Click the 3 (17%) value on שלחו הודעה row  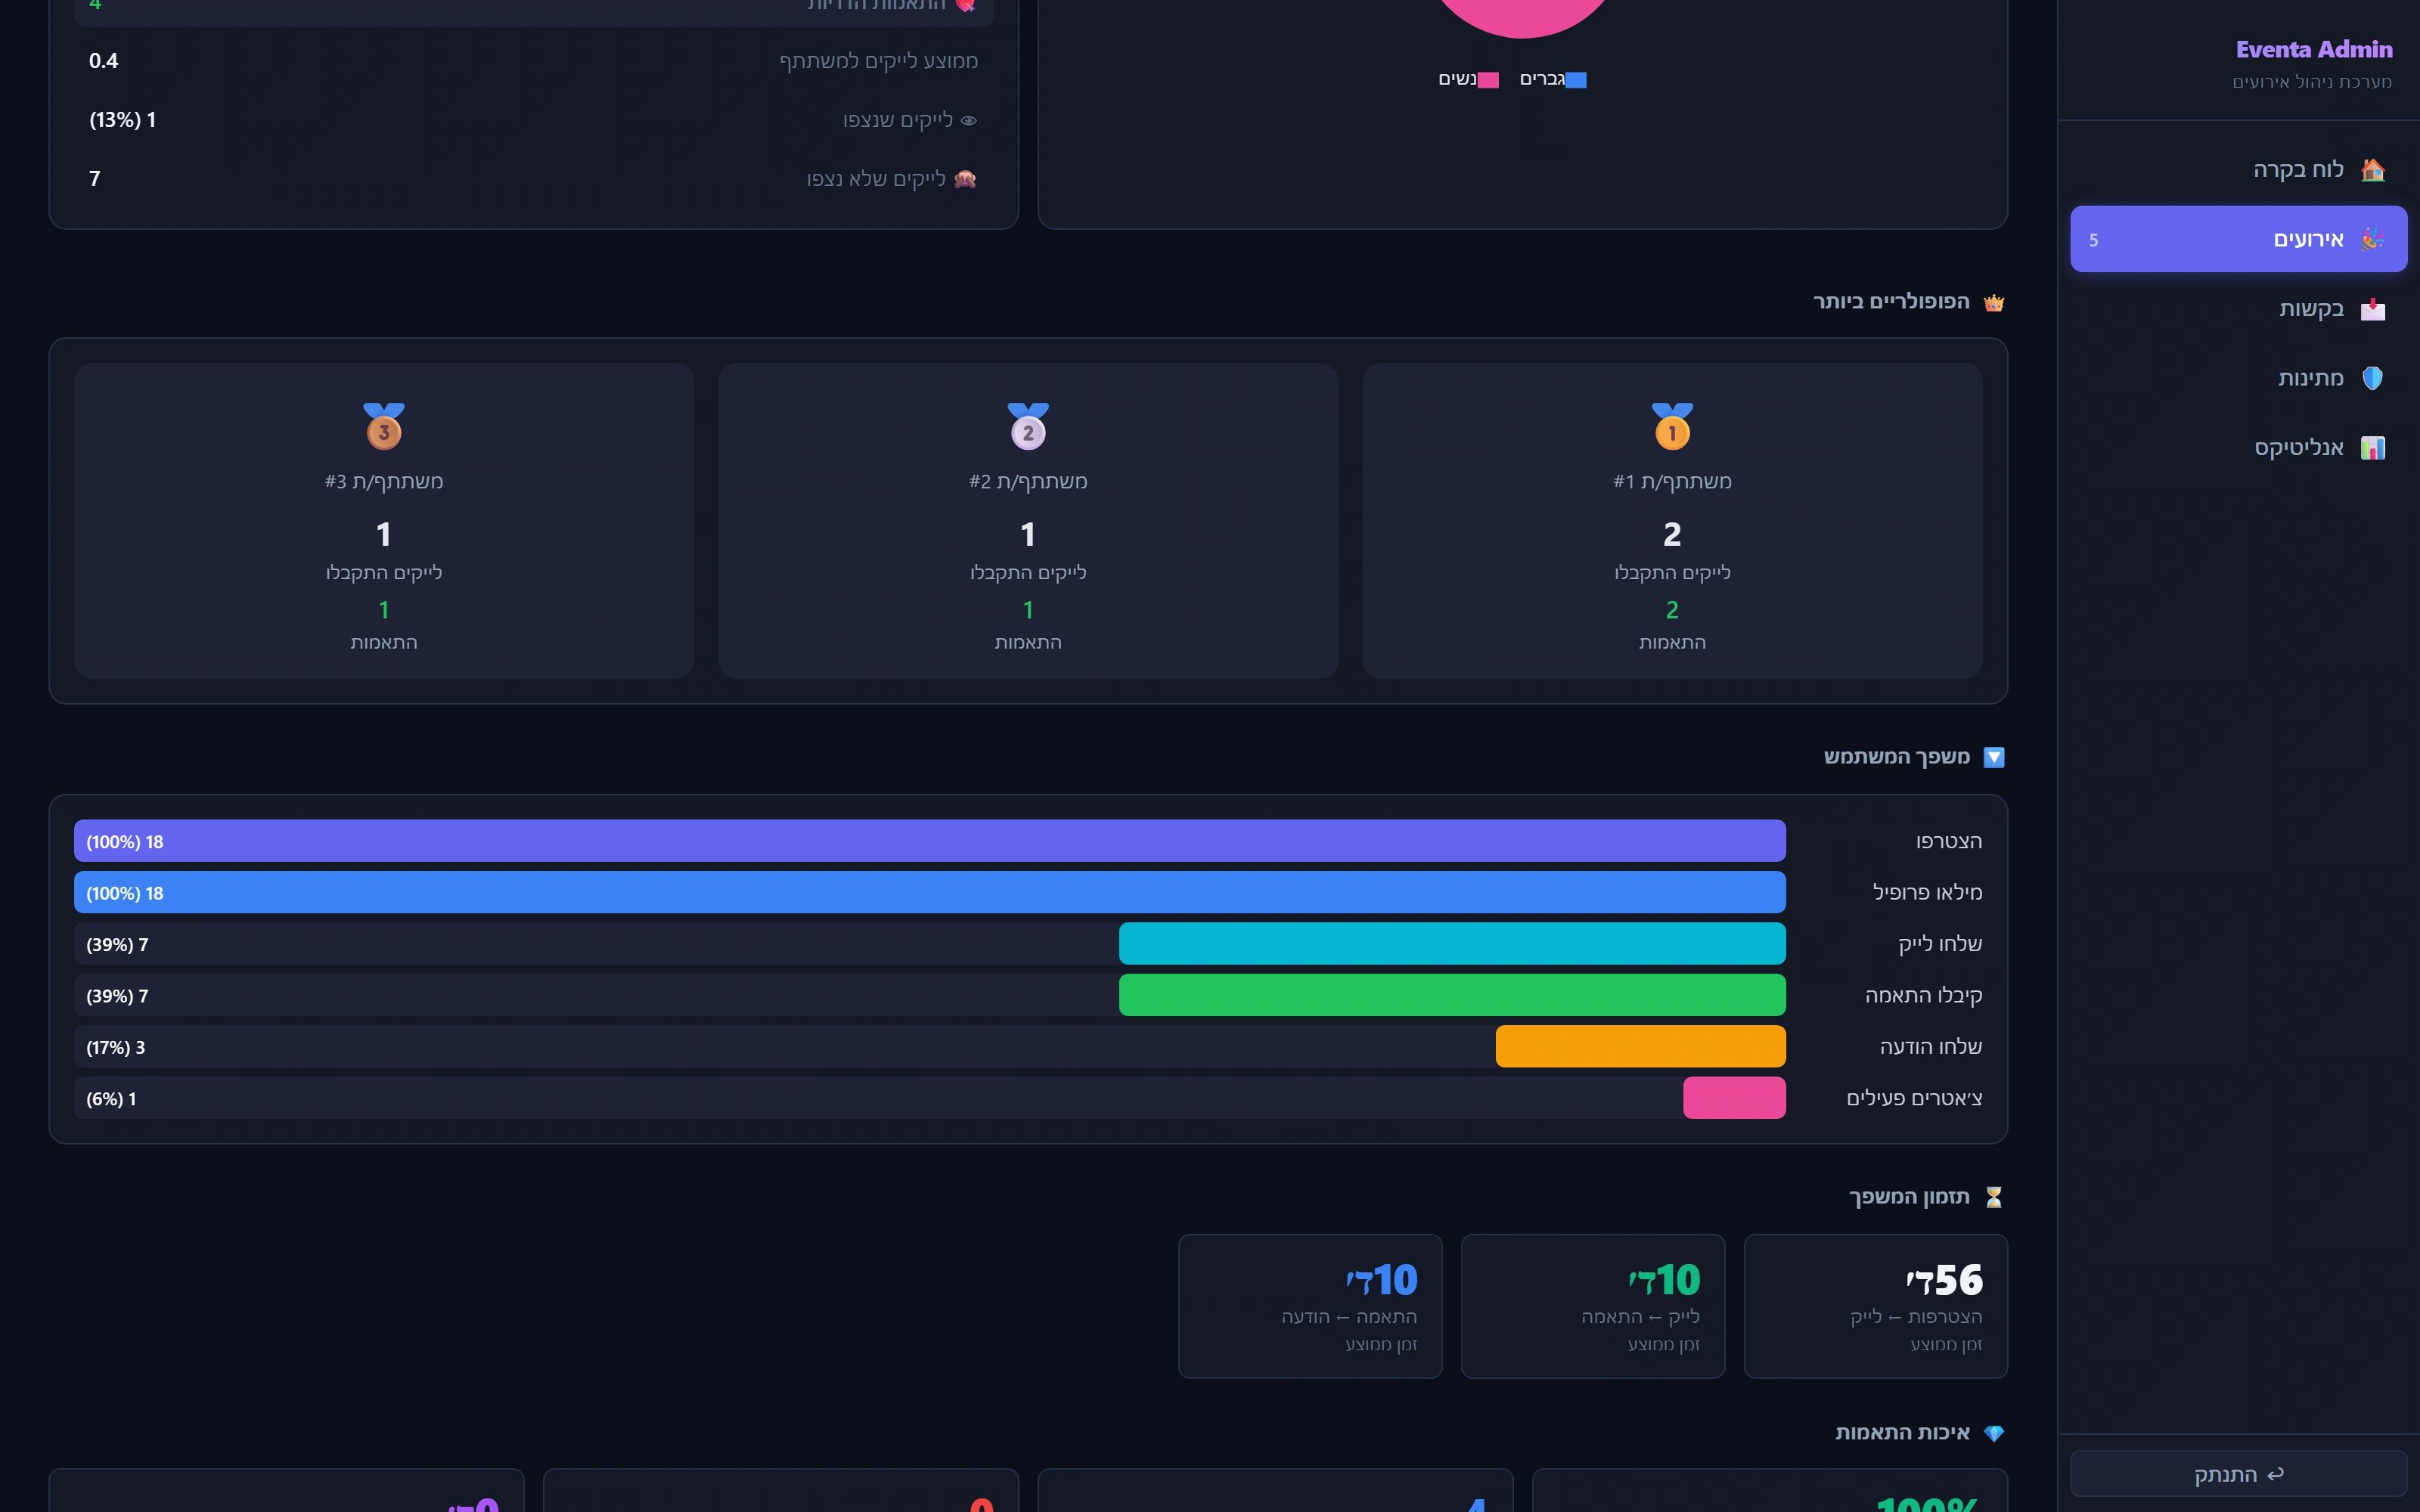(x=115, y=1048)
